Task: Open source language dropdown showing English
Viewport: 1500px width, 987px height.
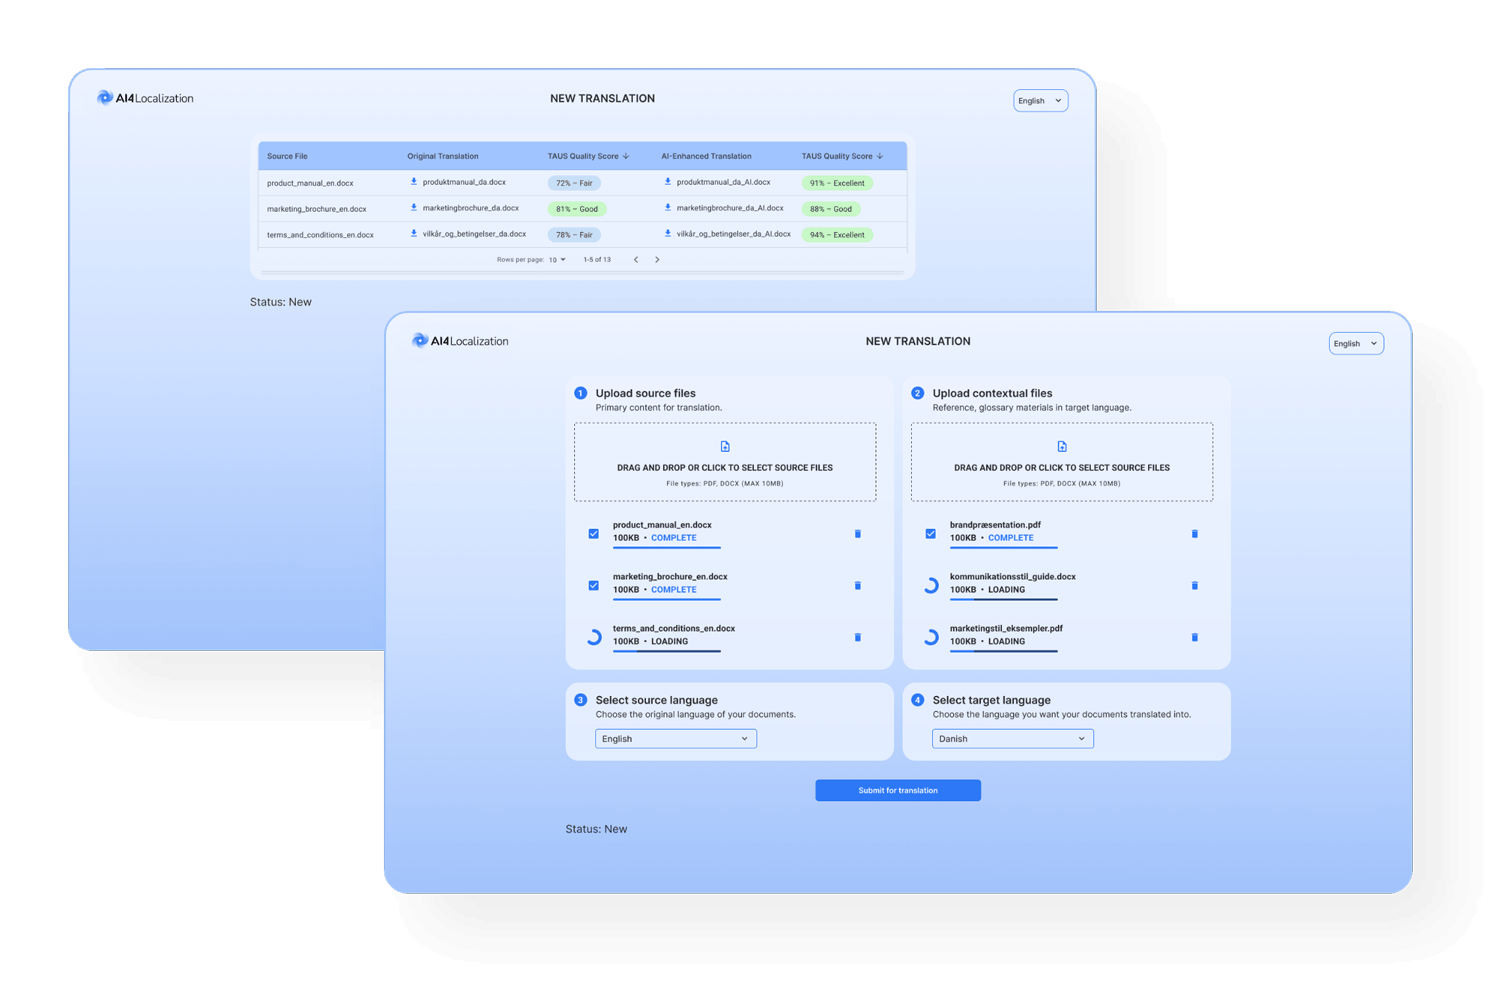Action: (x=676, y=739)
